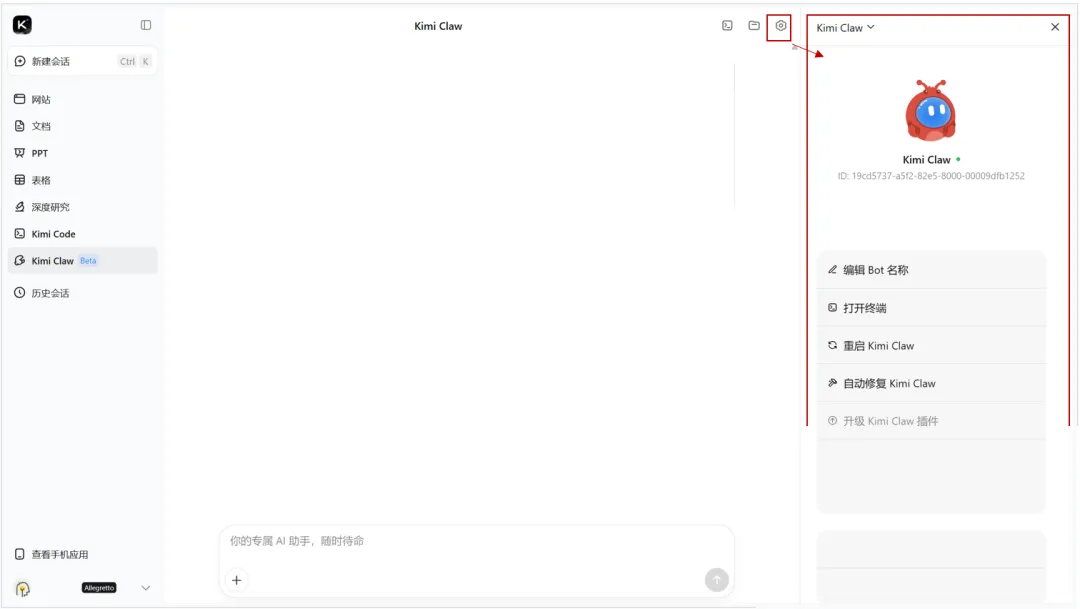Viewport: 1080px width, 609px height.
Task: Open the 网站 section
Action: [83, 99]
